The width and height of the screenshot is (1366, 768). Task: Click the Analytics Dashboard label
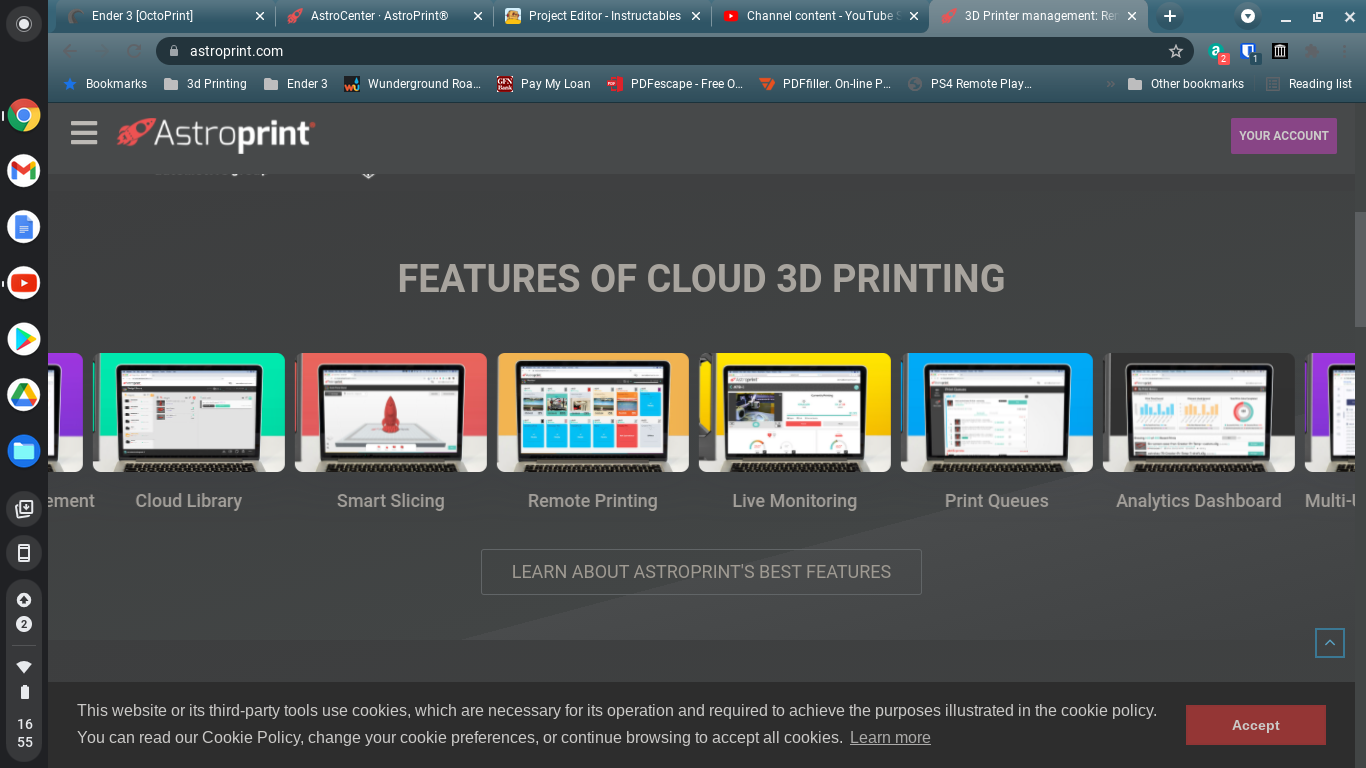[x=1199, y=501]
